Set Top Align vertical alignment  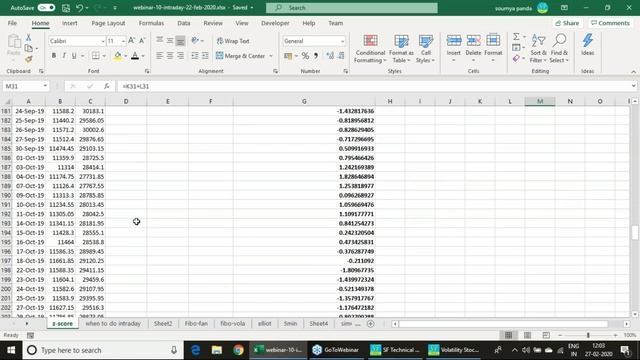tap(160, 40)
